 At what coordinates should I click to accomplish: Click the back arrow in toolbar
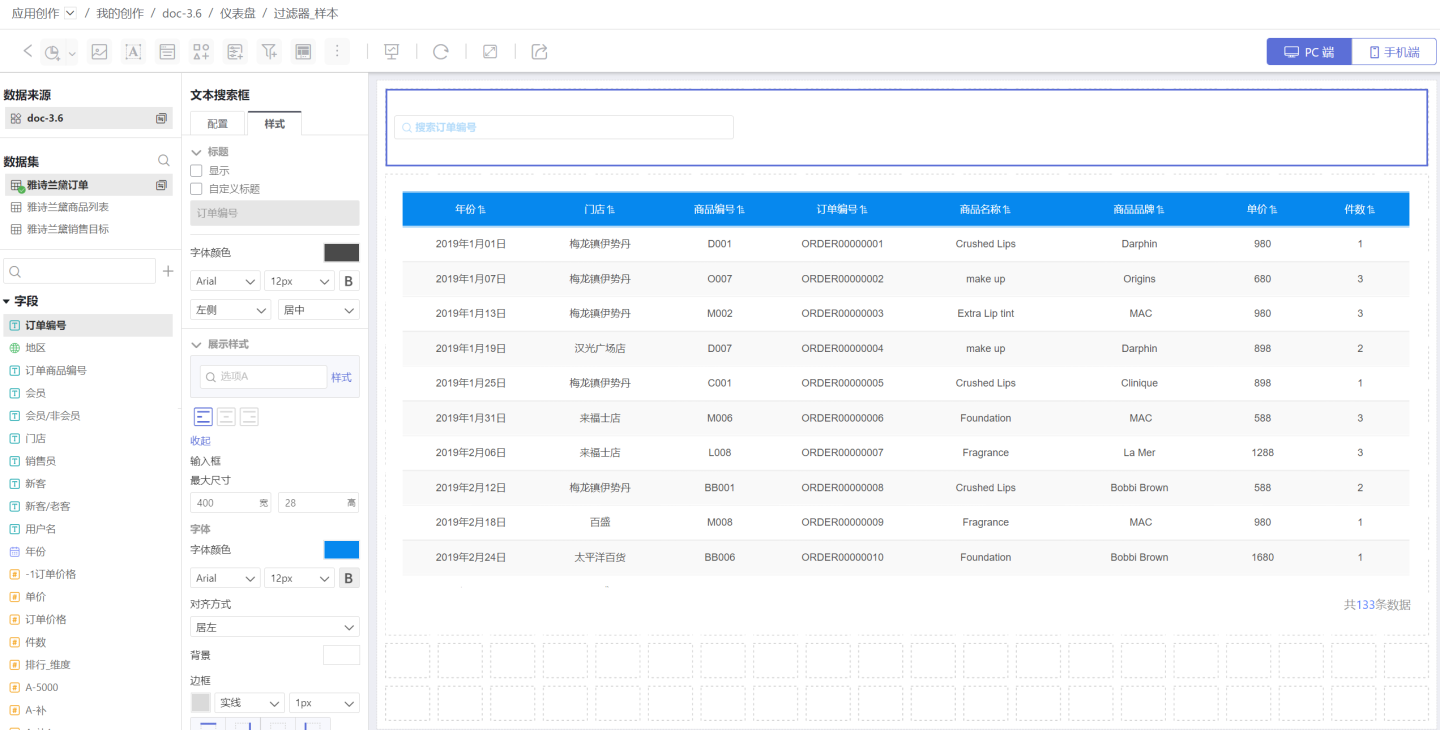(x=27, y=51)
